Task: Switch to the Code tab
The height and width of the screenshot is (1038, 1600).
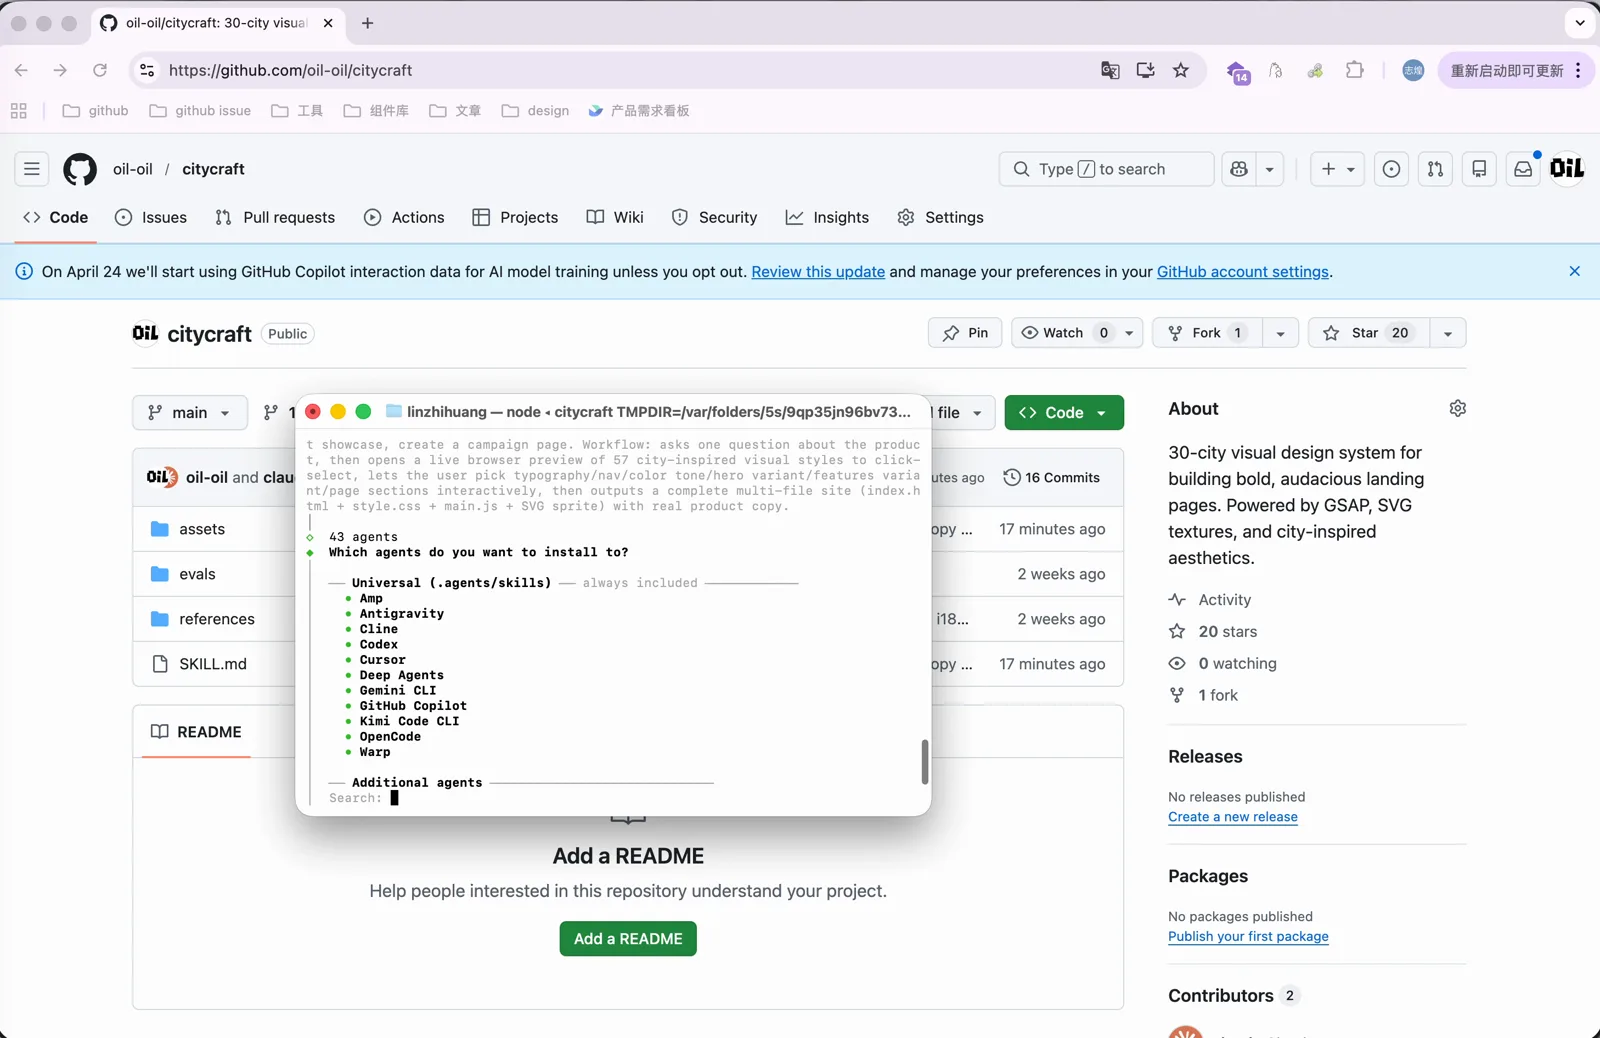Action: click(x=56, y=217)
